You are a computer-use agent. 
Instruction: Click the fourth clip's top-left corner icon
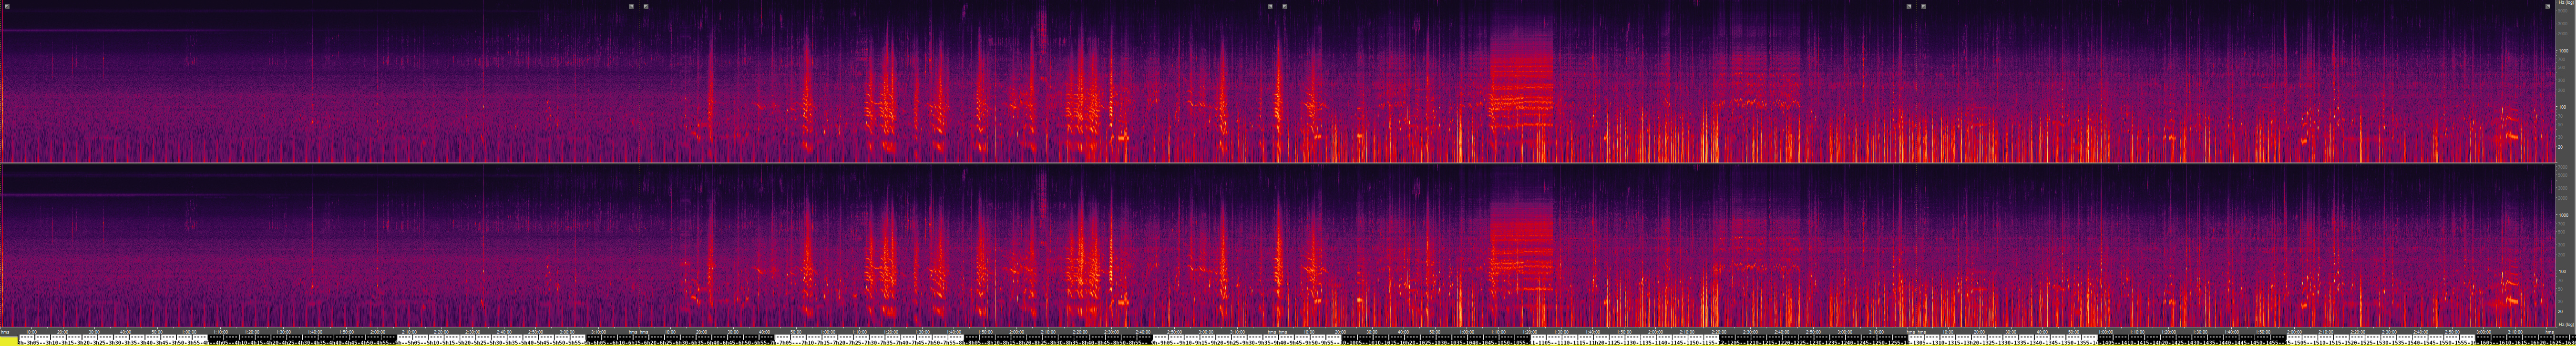(1923, 6)
